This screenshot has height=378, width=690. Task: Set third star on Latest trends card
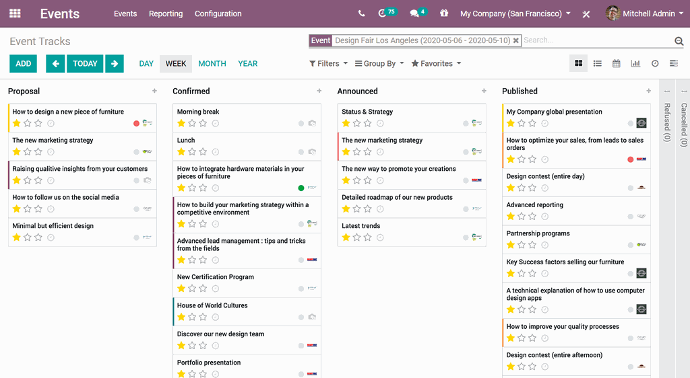click(x=367, y=237)
